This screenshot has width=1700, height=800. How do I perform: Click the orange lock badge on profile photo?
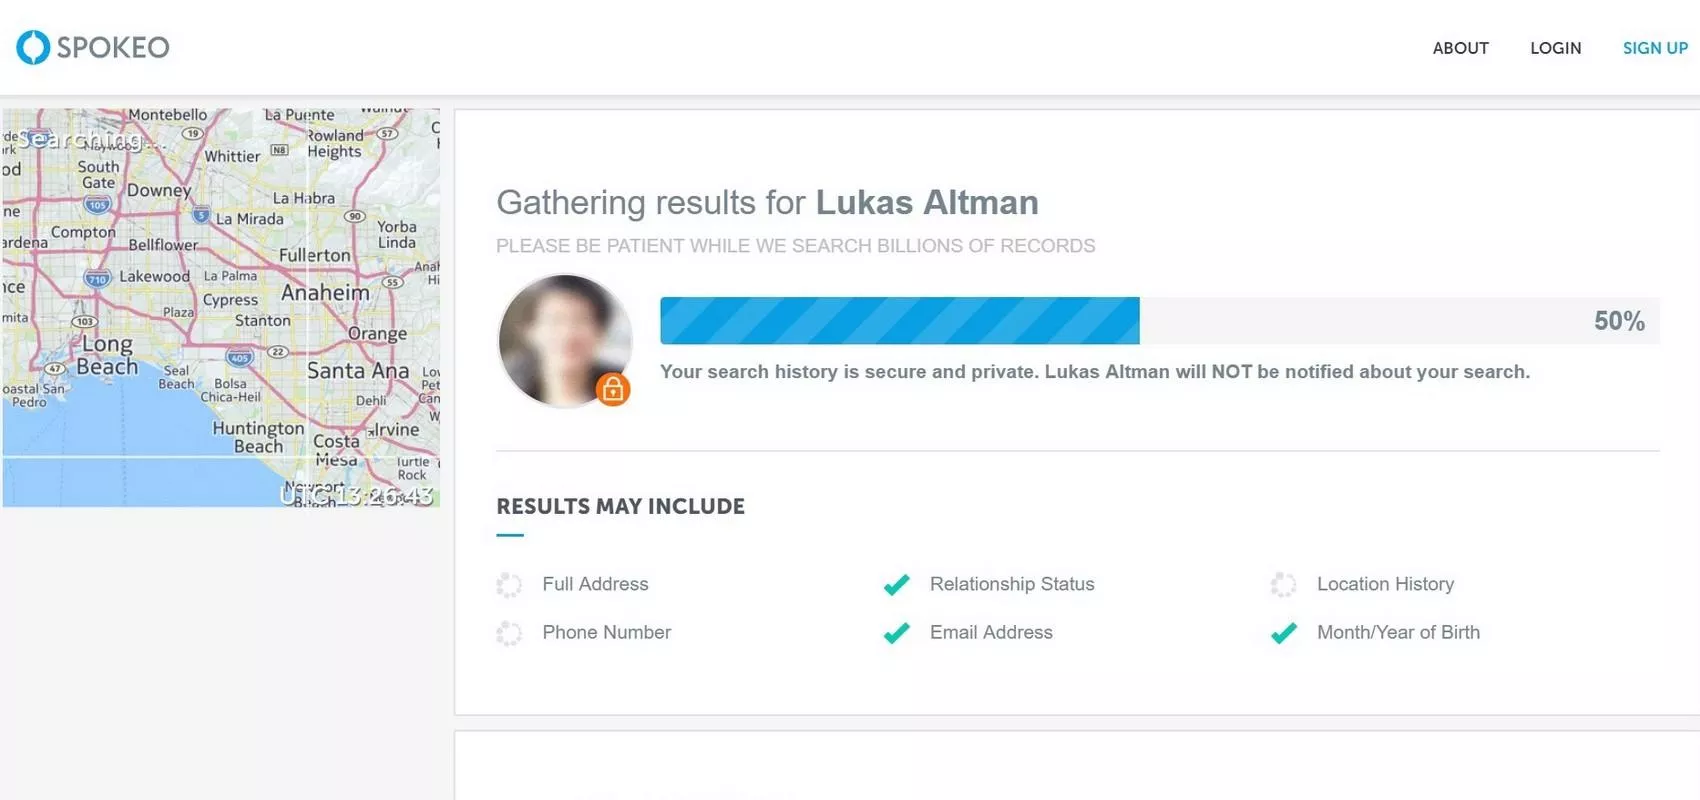pyautogui.click(x=613, y=389)
